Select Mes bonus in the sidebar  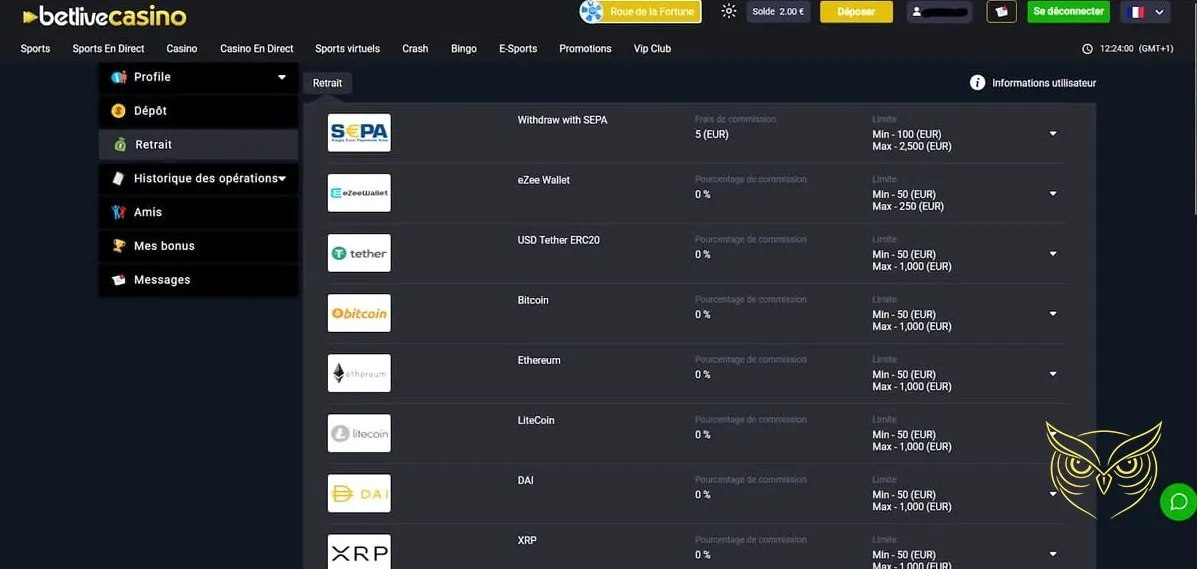[164, 246]
